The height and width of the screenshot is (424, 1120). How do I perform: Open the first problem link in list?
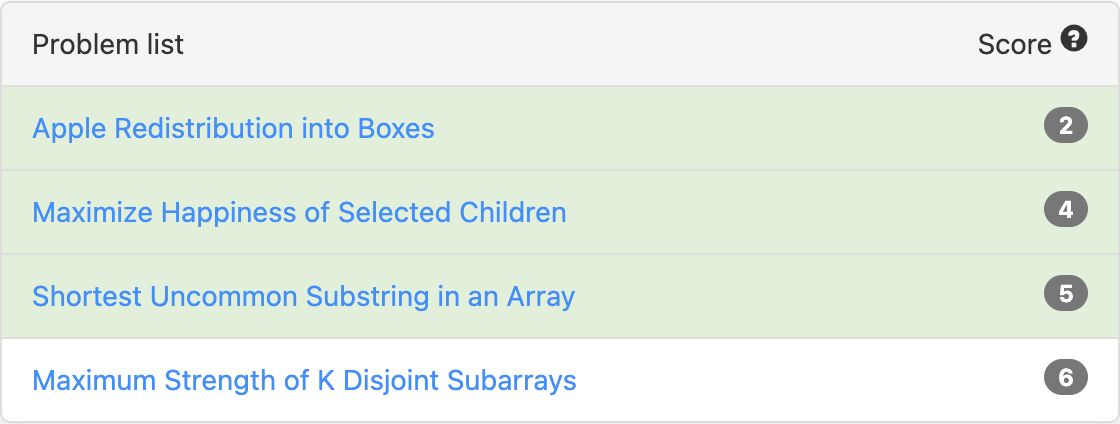pos(234,128)
